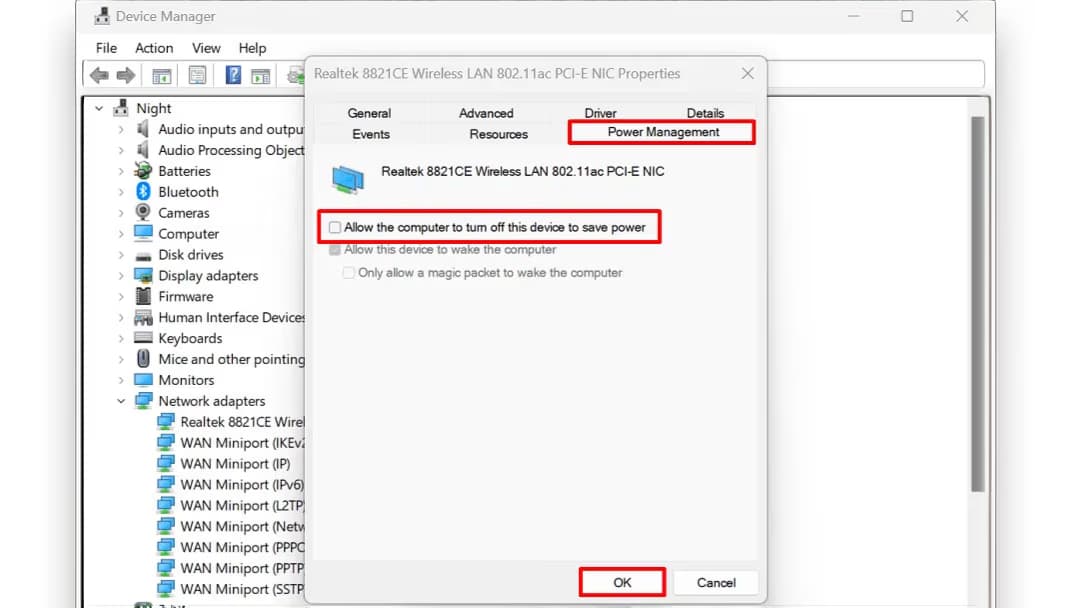This screenshot has height=608, width=1072.
Task: Switch to the Advanced tab
Action: tap(486, 113)
